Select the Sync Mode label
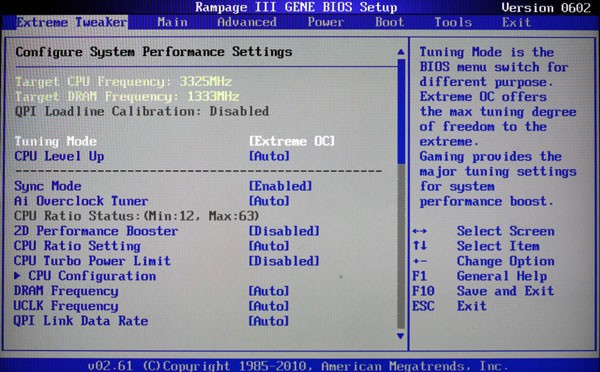Viewport: 600px width, 372px height. (48, 186)
